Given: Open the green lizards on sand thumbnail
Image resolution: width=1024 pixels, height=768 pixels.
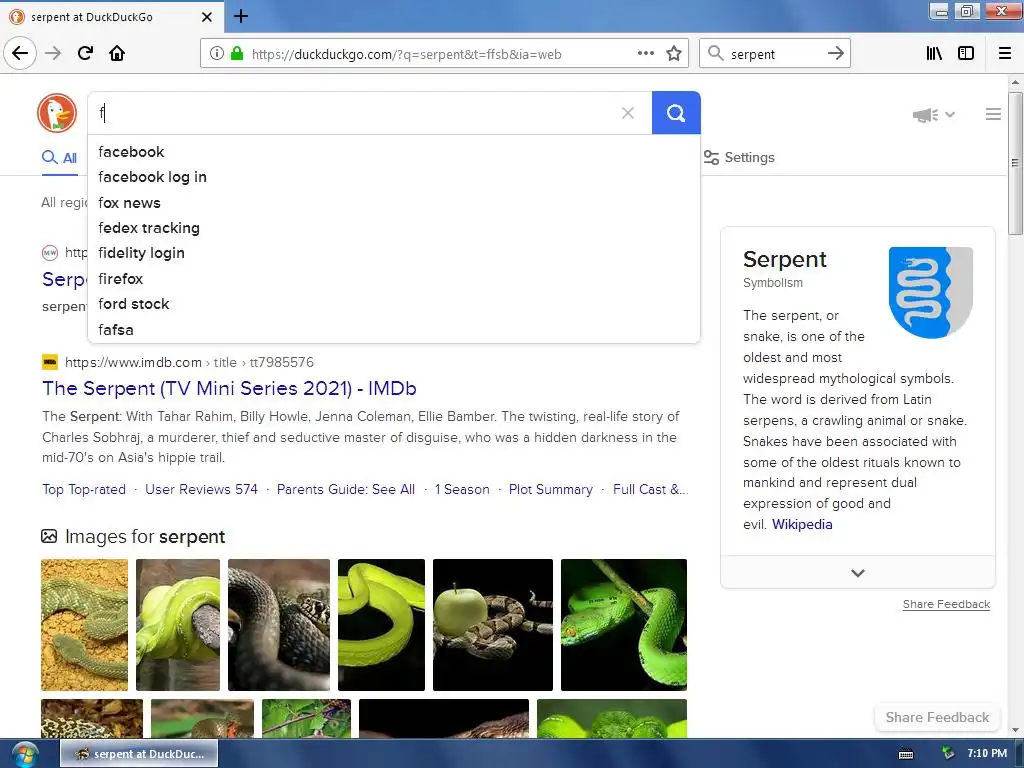Looking at the screenshot, I should [x=84, y=624].
